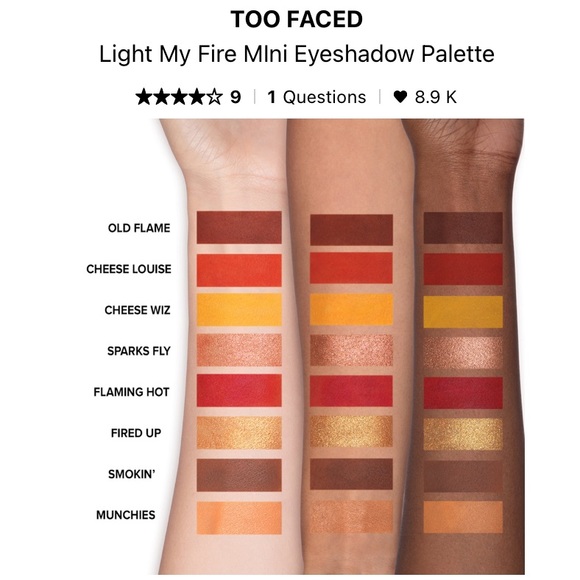580x580 pixels.
Task: Select Munchies swatch on light arm
Action: (239, 518)
